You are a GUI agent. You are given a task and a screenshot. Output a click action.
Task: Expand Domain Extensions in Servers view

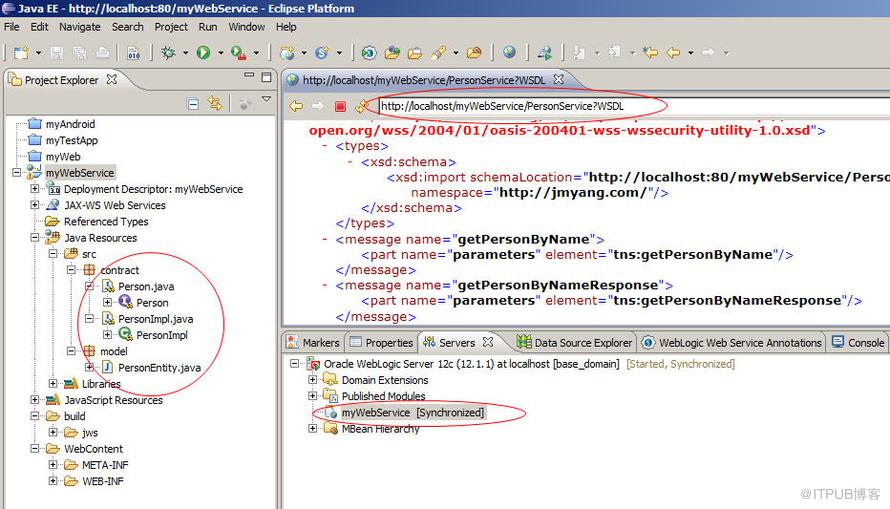click(313, 380)
